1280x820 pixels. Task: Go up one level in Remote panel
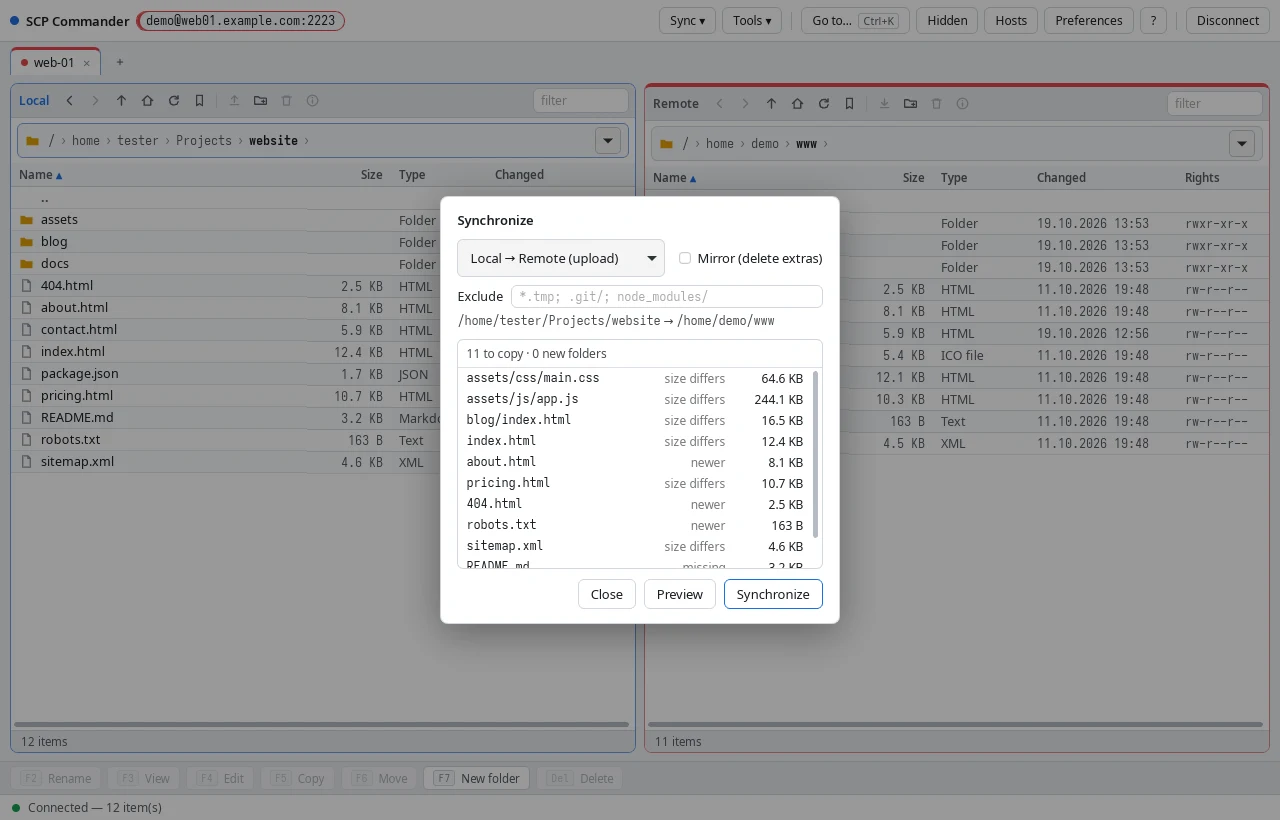pyautogui.click(x=772, y=103)
